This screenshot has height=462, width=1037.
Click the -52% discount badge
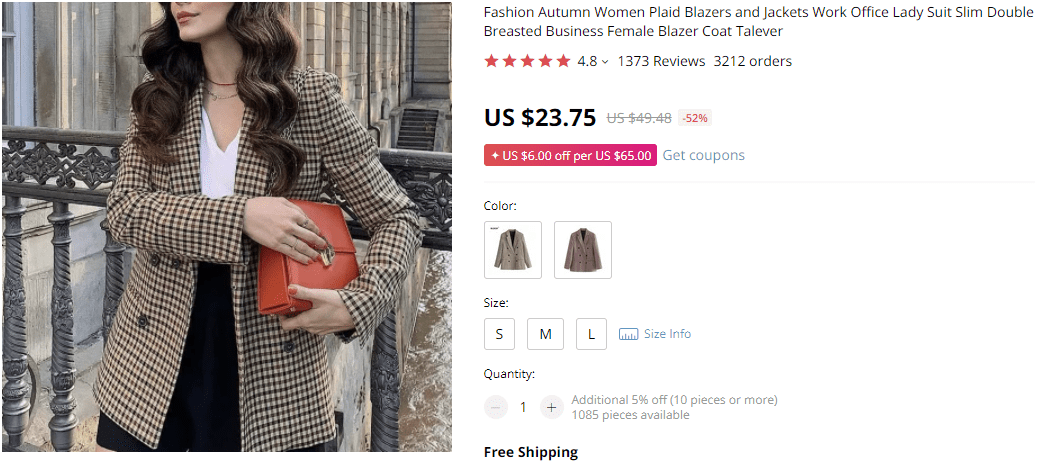[x=694, y=118]
